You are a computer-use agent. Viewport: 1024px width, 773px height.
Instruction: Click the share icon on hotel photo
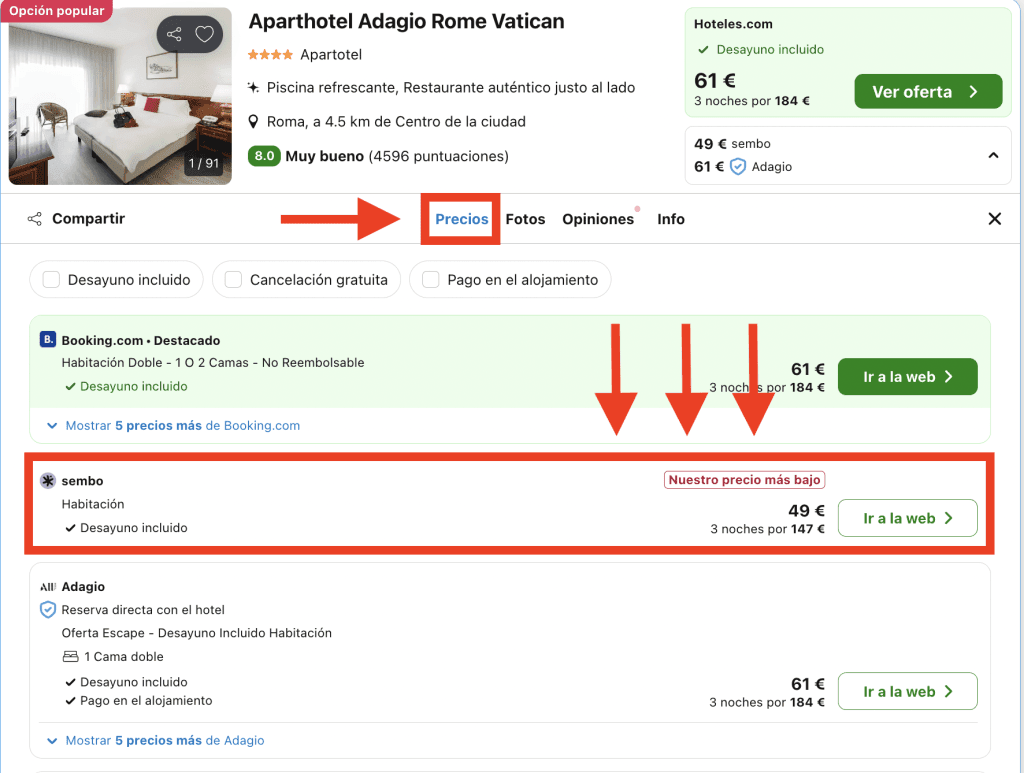[x=175, y=35]
